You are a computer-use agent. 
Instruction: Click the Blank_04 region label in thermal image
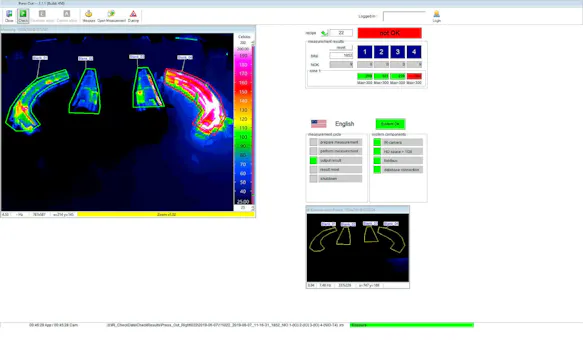pos(185,57)
